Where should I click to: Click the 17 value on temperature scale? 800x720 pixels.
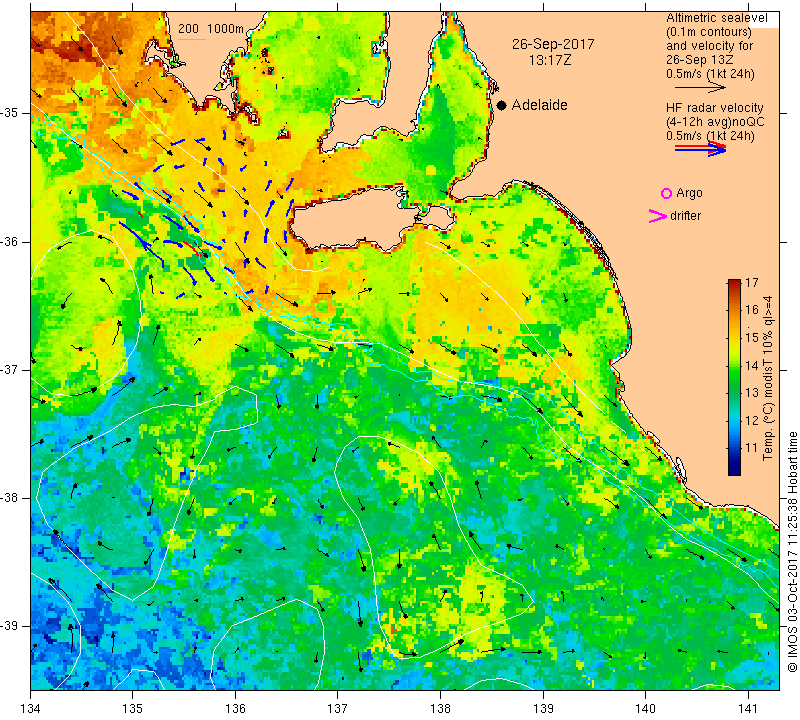tap(752, 283)
